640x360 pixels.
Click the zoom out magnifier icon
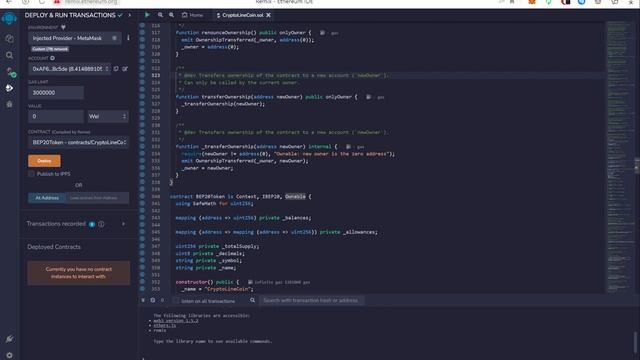pos(160,15)
